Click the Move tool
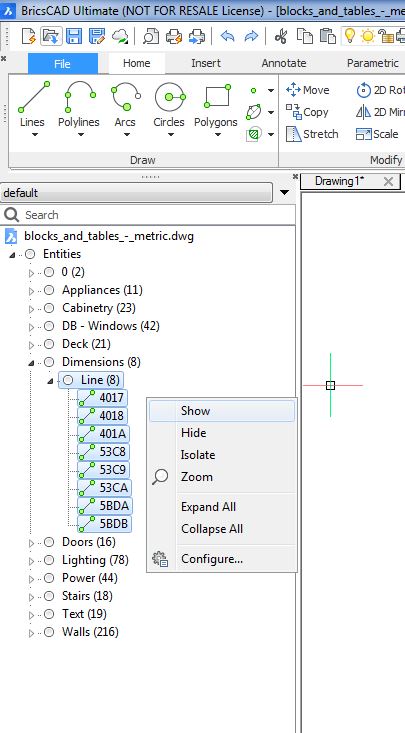Screen dimensions: 405x733 tap(307, 90)
